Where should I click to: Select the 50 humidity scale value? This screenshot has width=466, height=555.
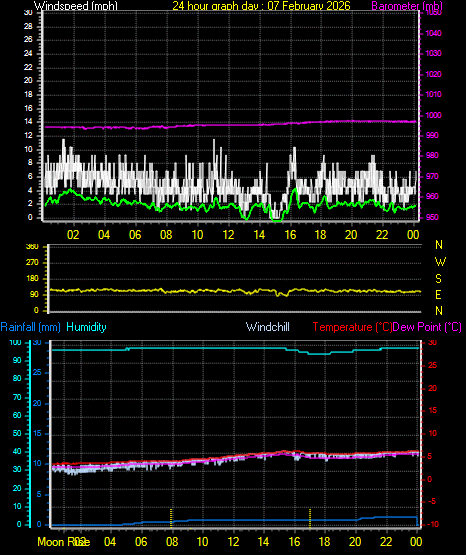coord(17,434)
